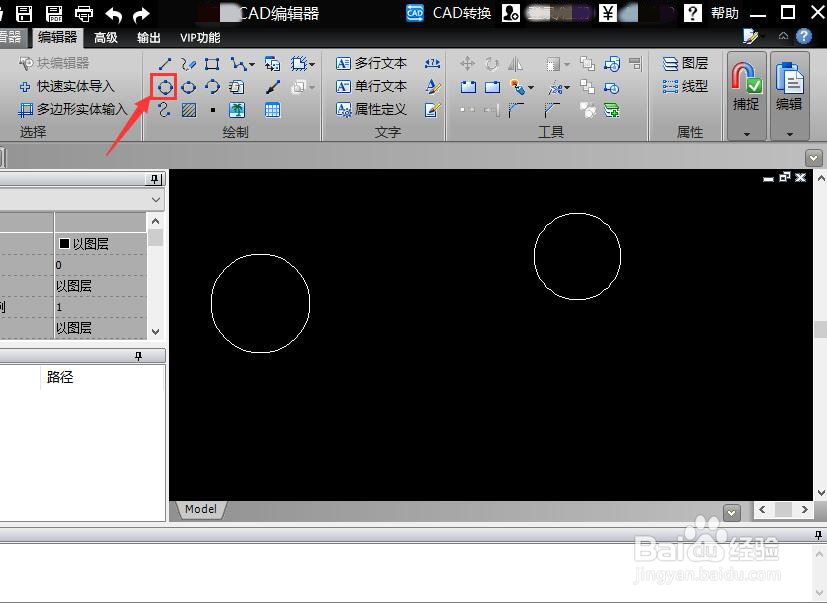
Task: Click the add-layer green plus icon
Action: pos(612,110)
